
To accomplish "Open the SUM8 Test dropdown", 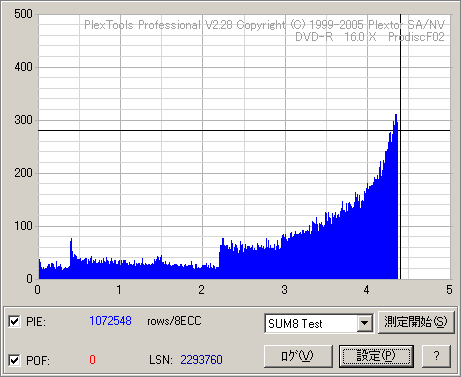I will tap(365, 323).
